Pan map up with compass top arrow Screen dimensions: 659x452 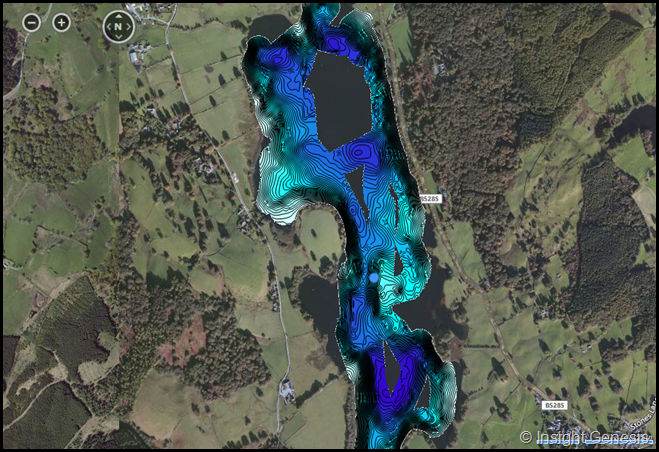118,13
